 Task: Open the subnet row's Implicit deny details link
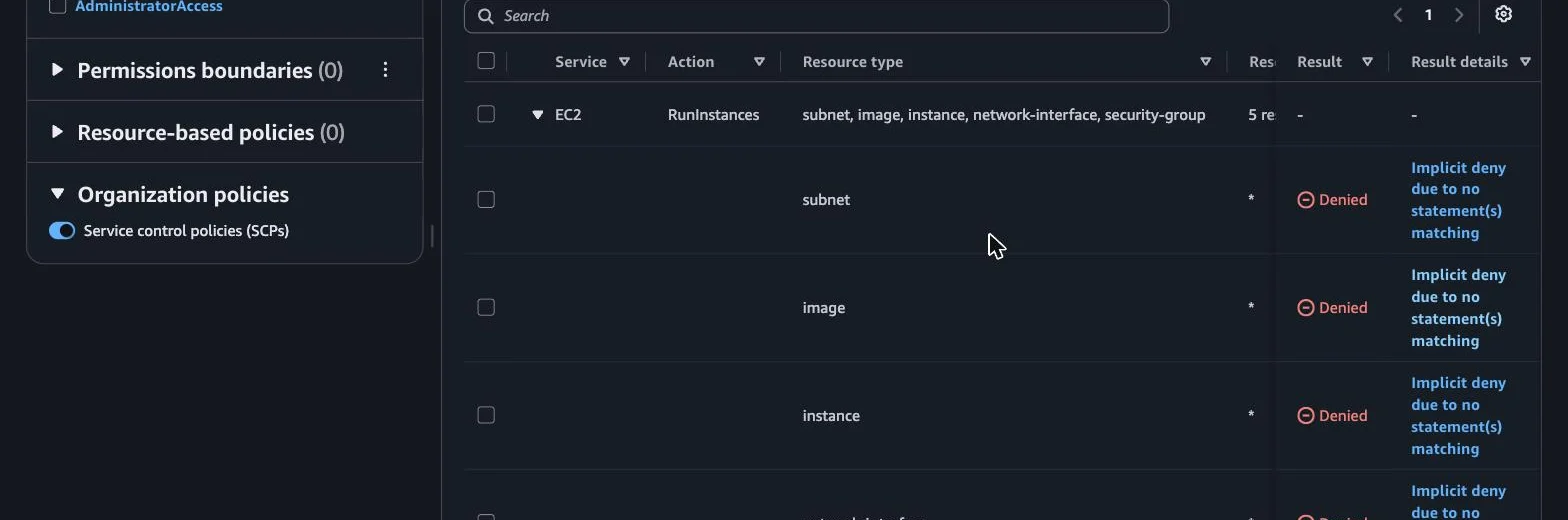tap(1458, 200)
